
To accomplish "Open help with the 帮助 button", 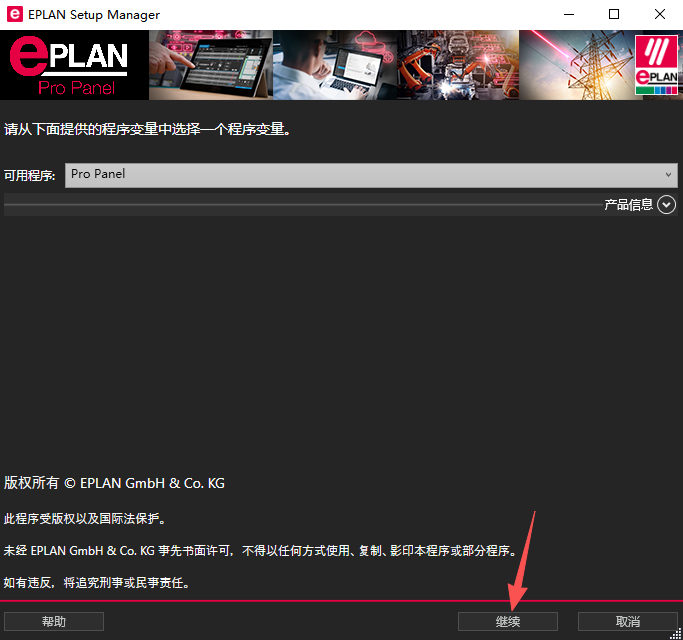I will point(54,621).
